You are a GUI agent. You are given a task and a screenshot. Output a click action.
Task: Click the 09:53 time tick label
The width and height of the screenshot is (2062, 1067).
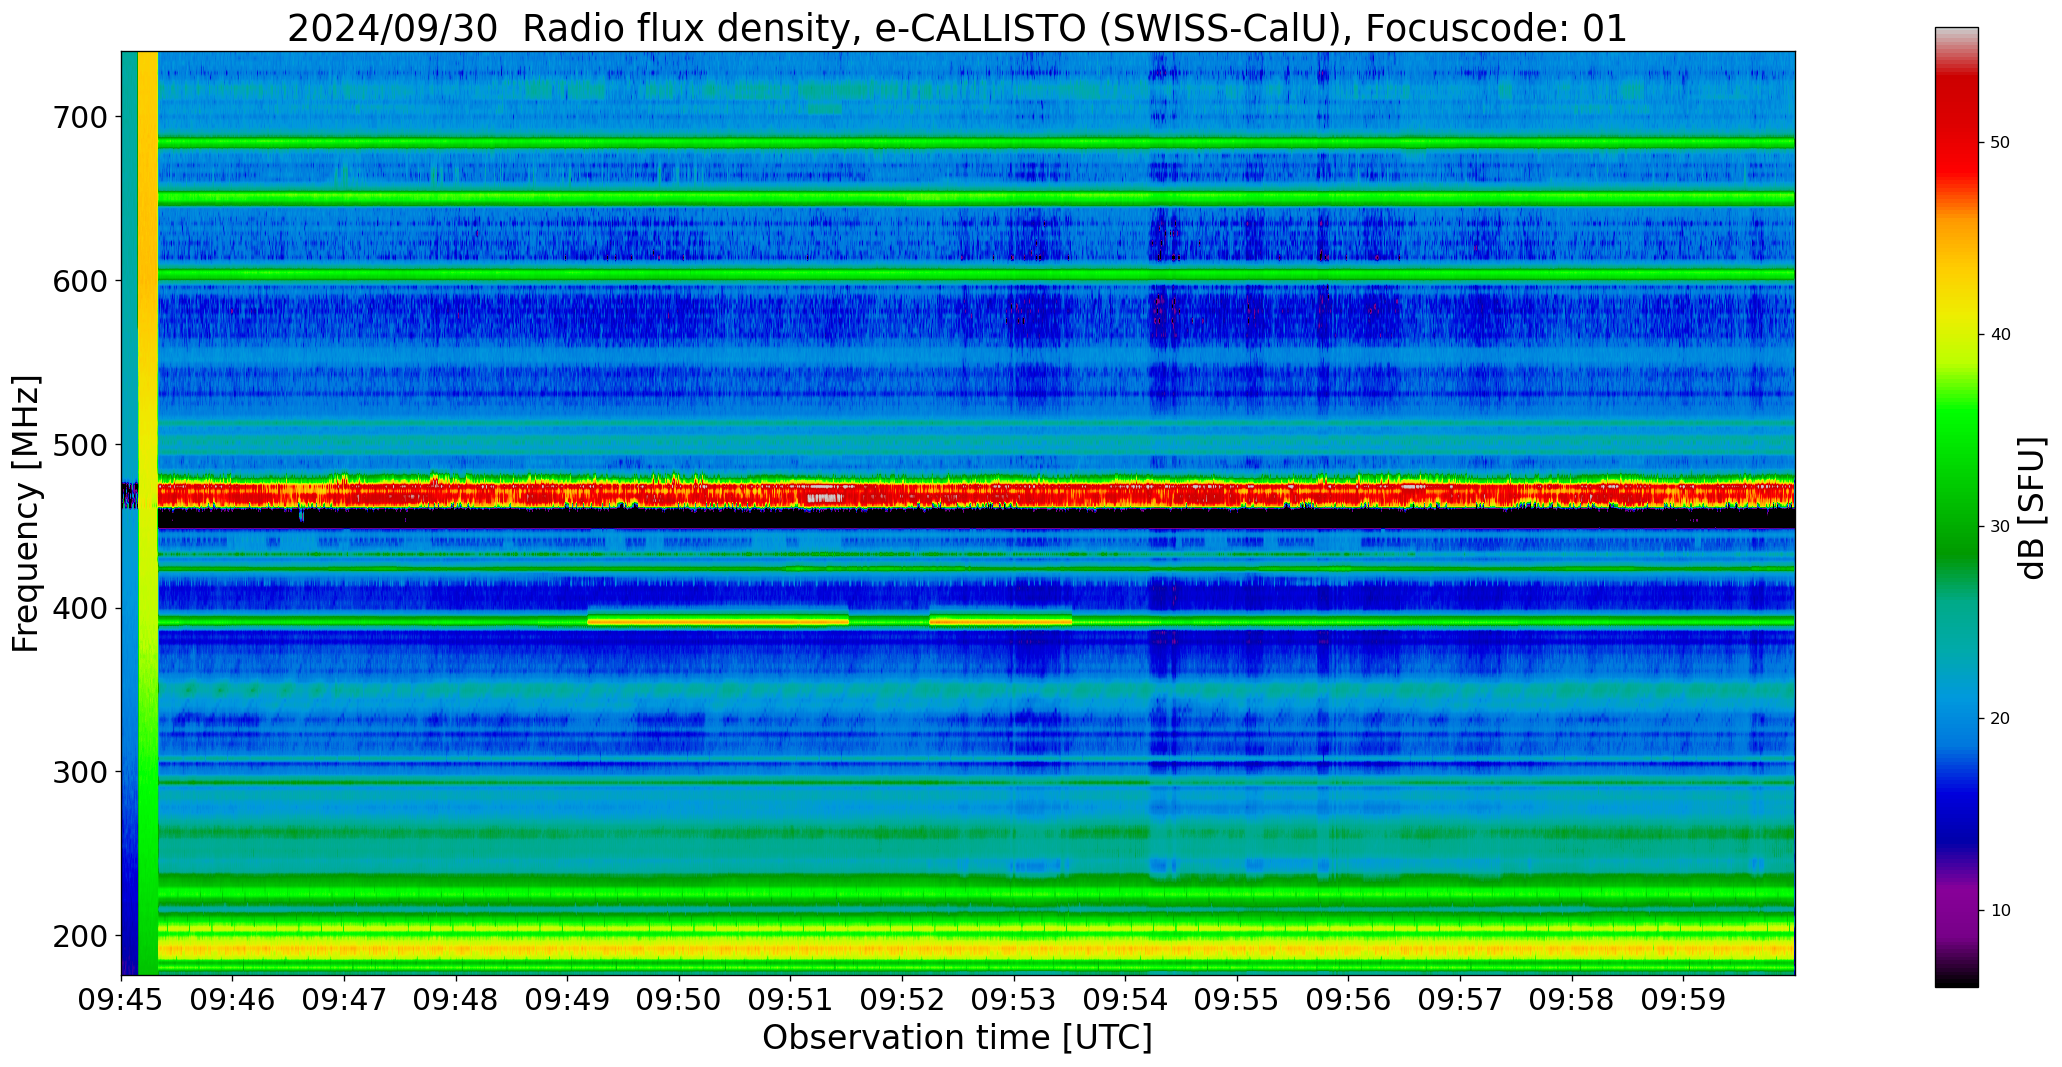tap(1014, 1000)
